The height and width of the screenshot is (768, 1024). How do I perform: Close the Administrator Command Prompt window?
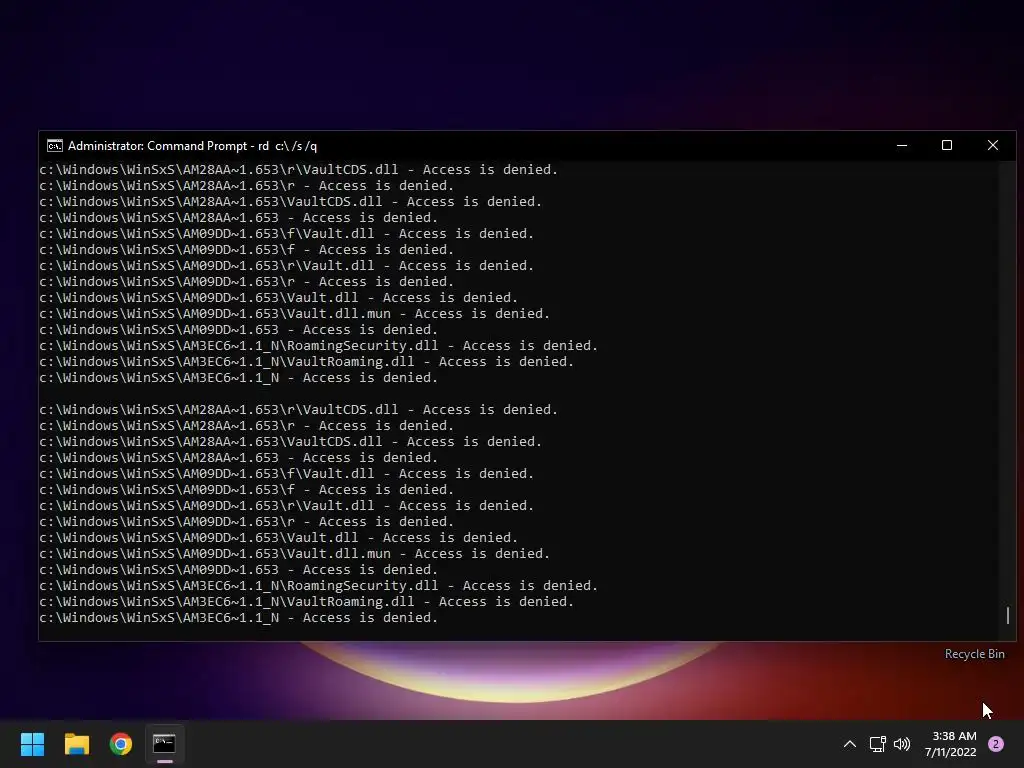pyautogui.click(x=993, y=146)
